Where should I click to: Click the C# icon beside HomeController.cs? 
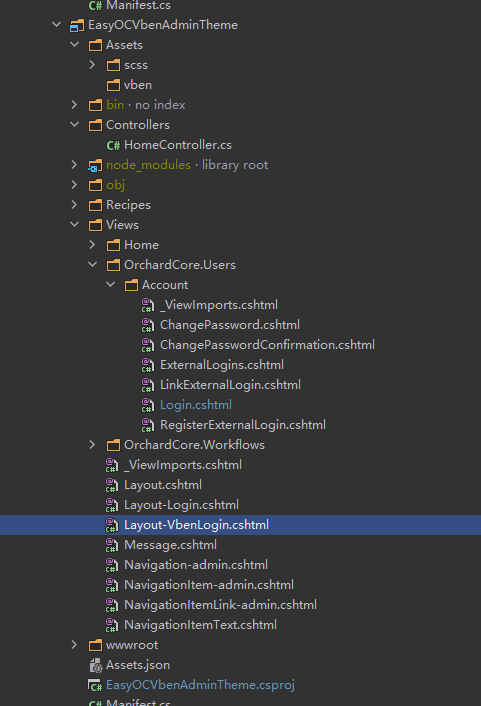113,145
